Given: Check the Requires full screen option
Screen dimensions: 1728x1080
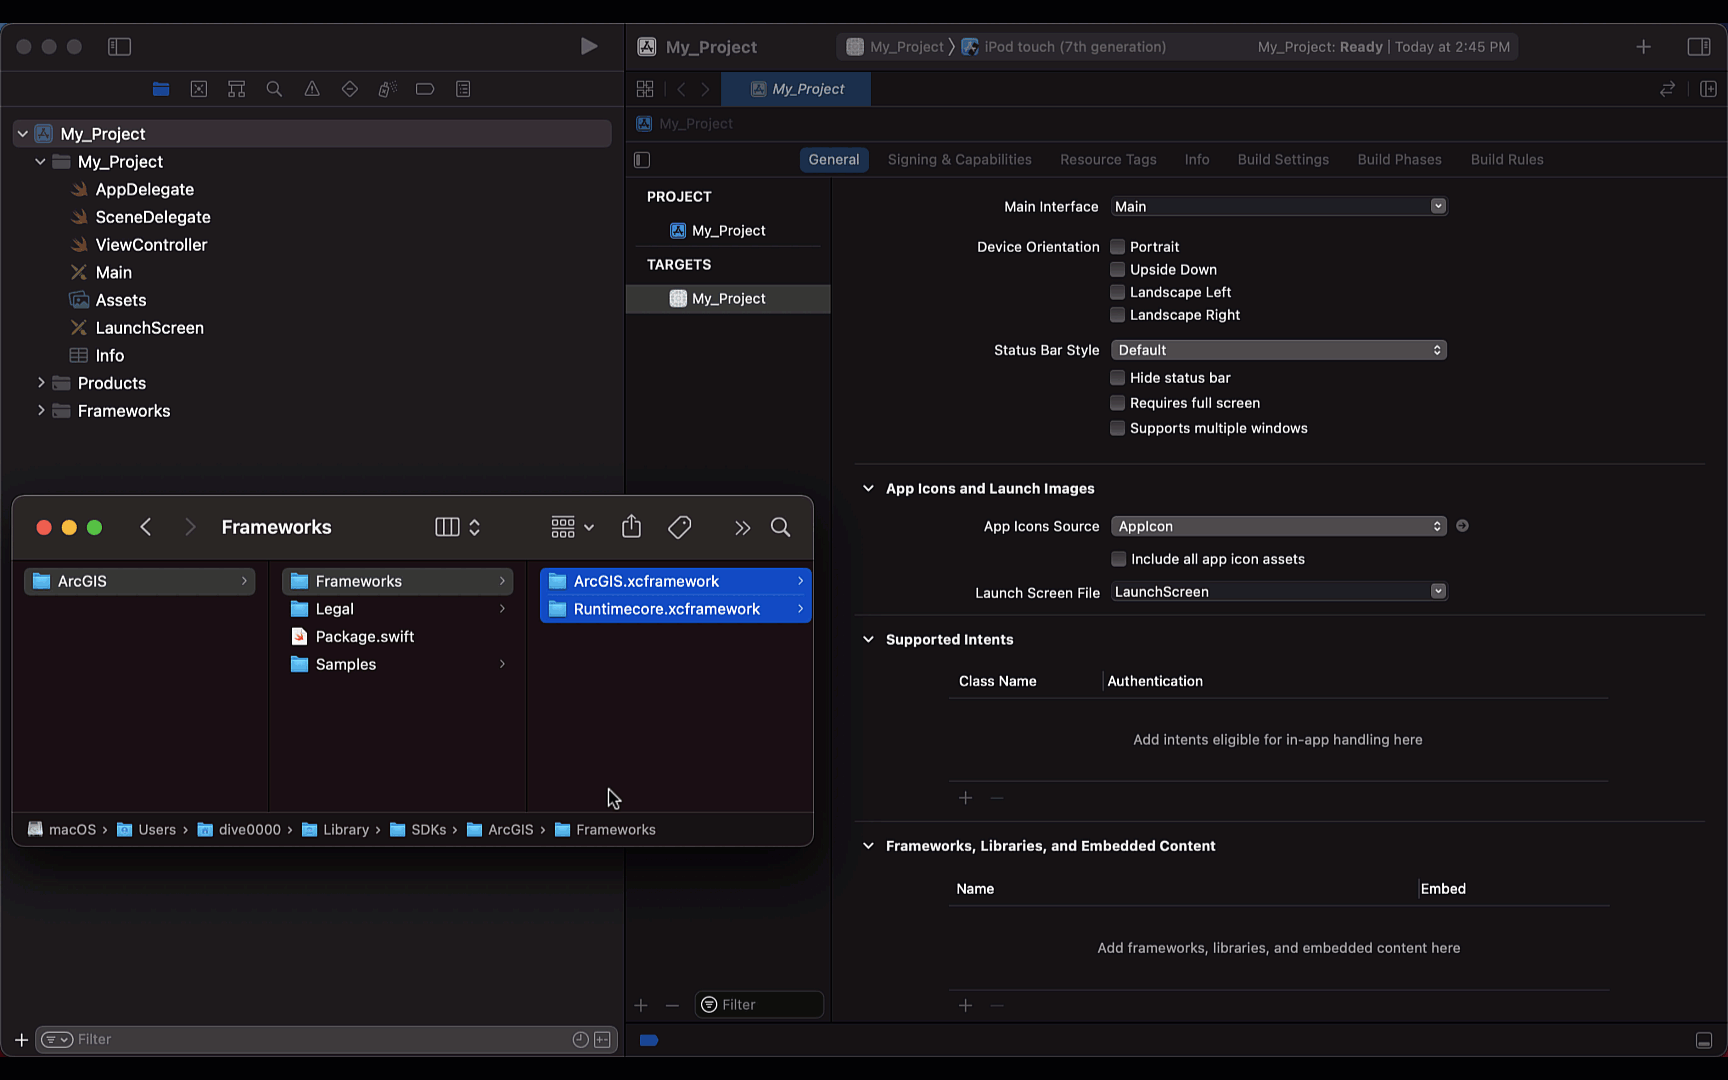Looking at the screenshot, I should 1117,403.
